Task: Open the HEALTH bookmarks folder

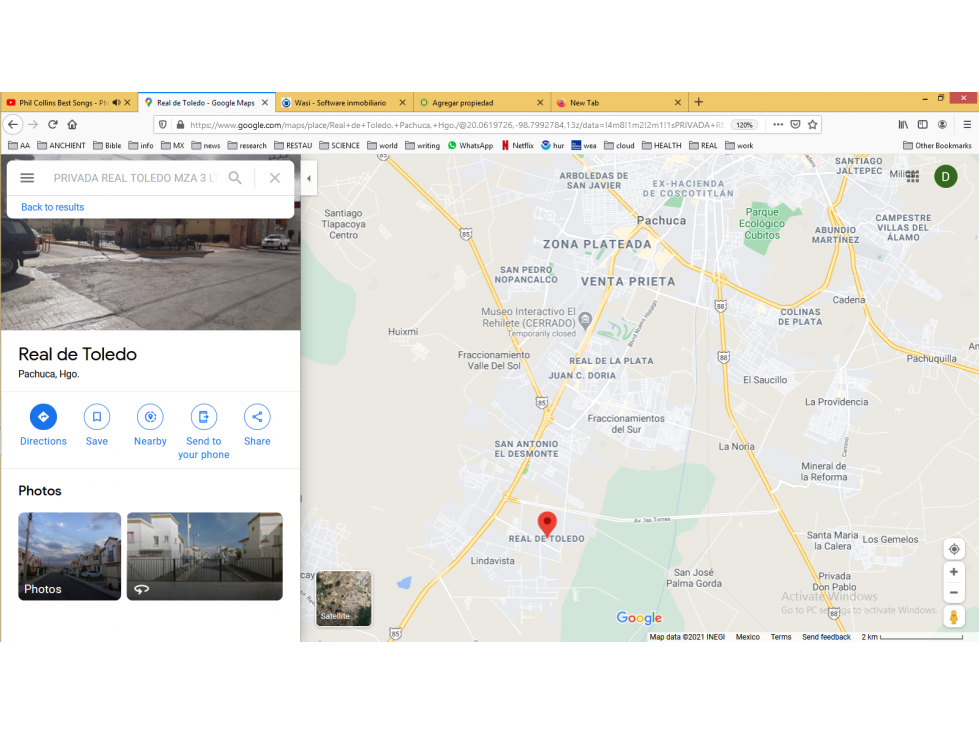Action: (662, 145)
